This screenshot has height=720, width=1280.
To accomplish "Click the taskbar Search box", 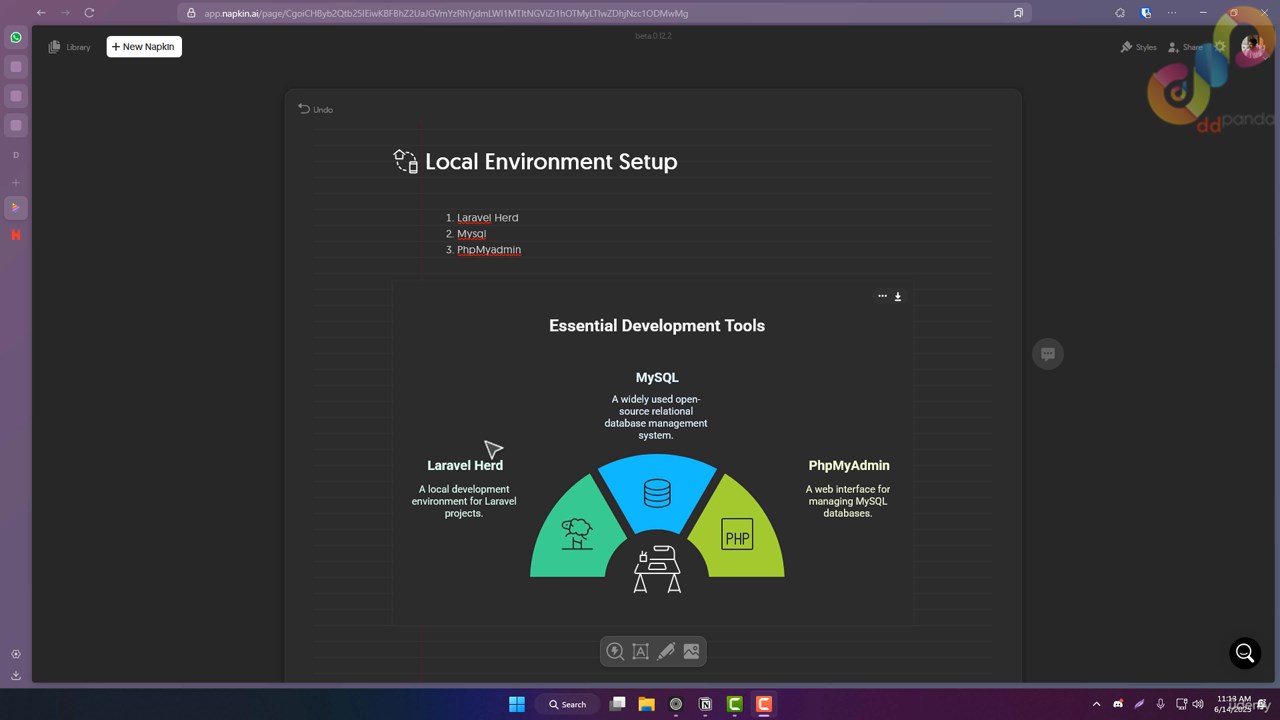I will [x=568, y=704].
